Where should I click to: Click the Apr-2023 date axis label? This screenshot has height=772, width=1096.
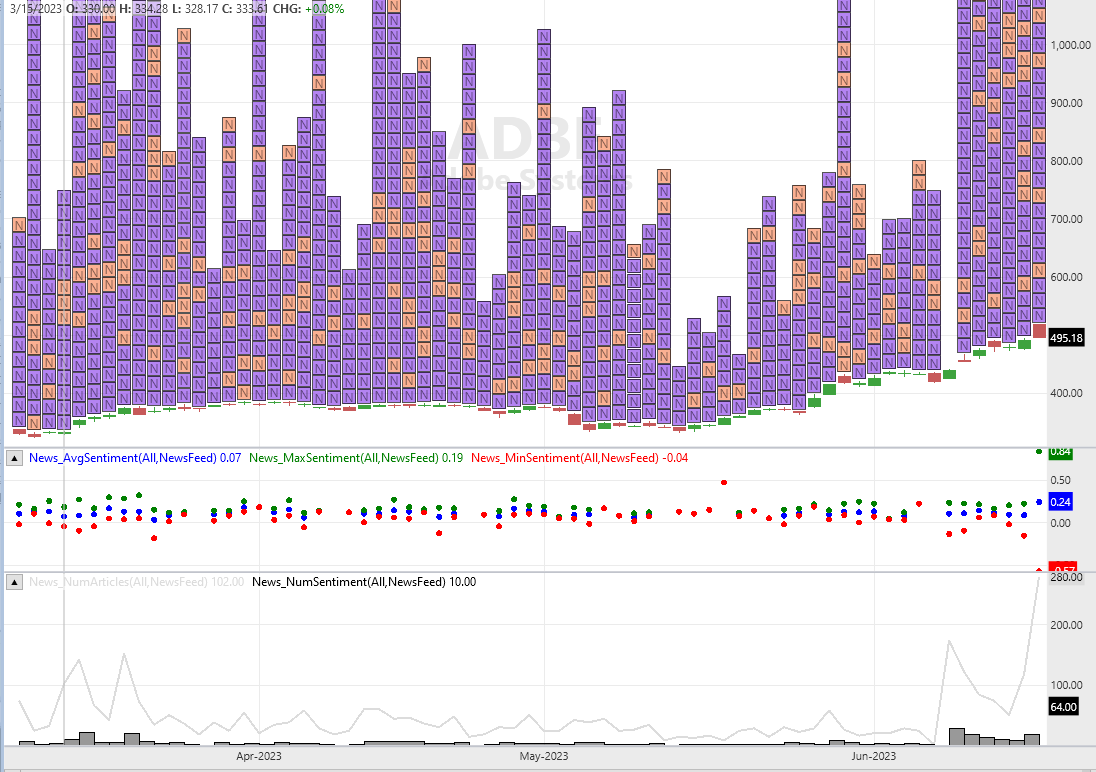258,757
